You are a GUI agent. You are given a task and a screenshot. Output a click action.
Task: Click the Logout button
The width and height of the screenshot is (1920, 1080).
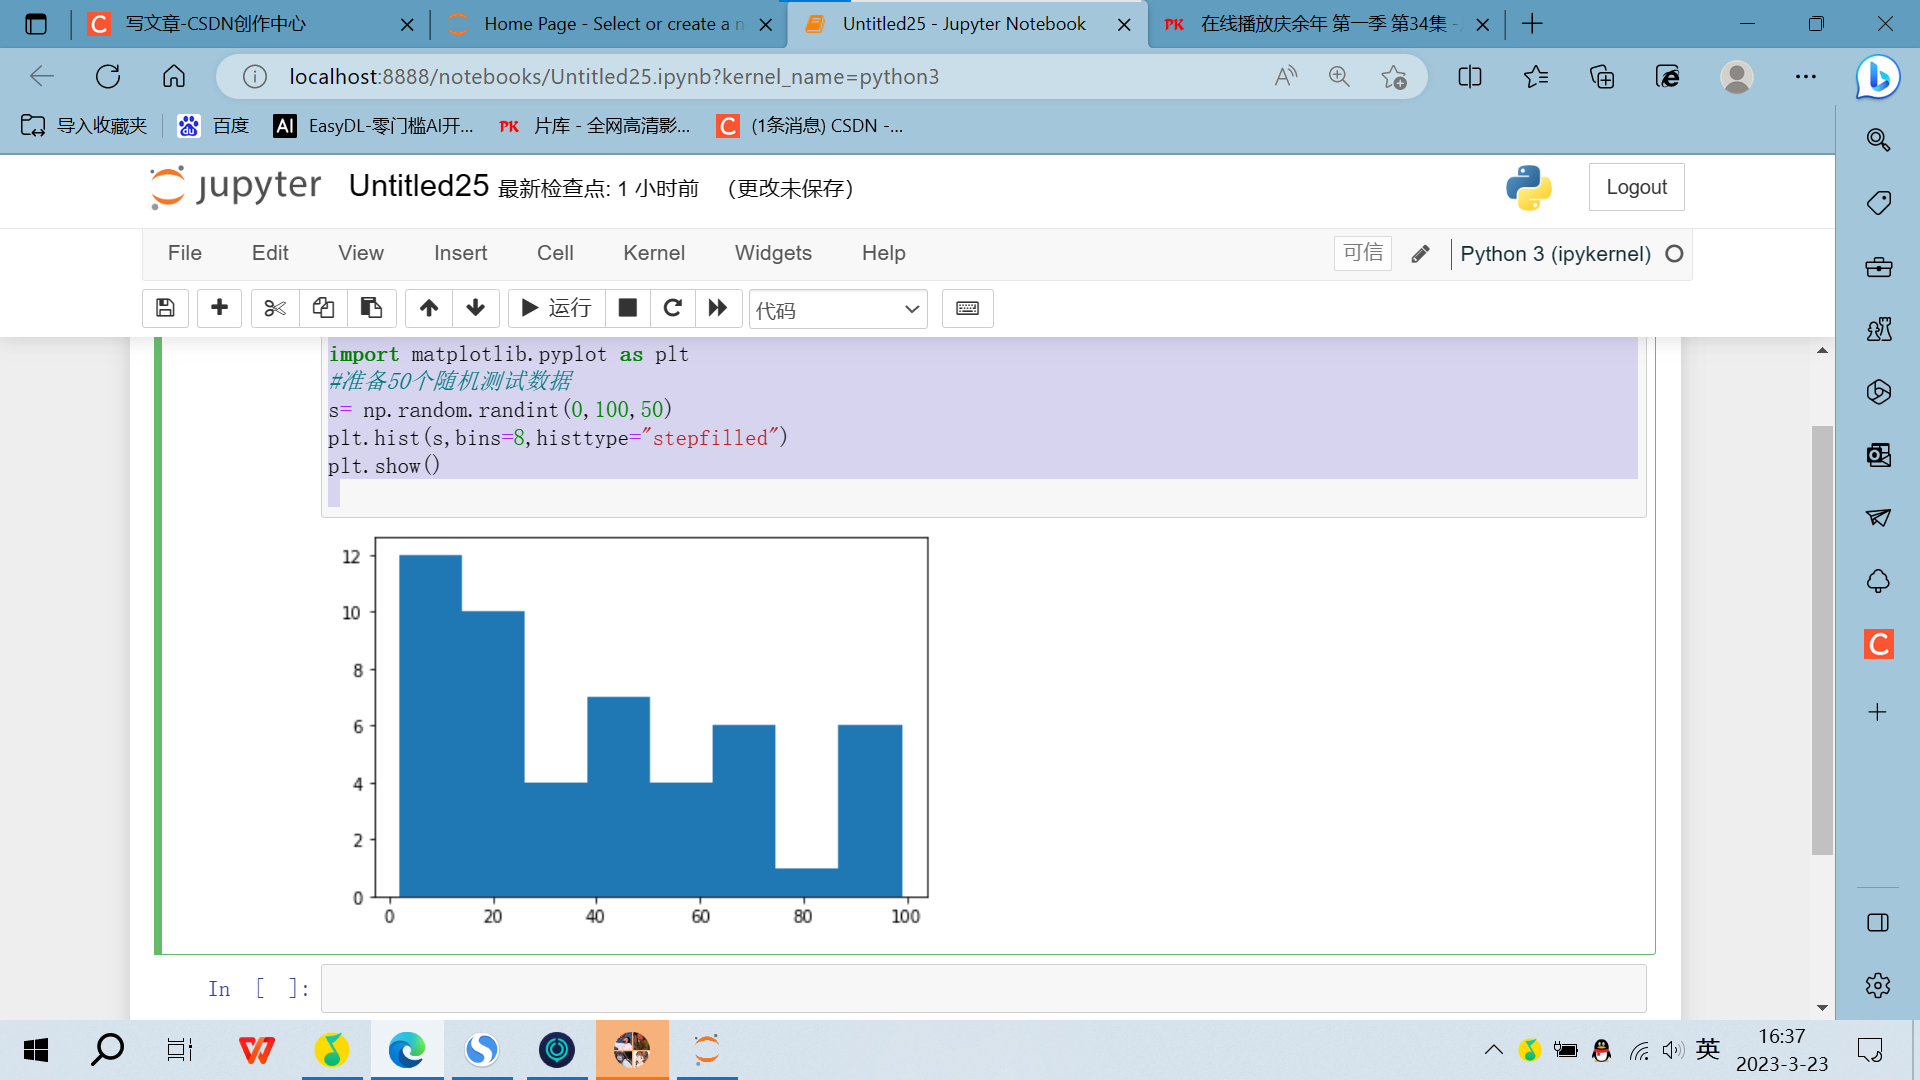(x=1635, y=187)
